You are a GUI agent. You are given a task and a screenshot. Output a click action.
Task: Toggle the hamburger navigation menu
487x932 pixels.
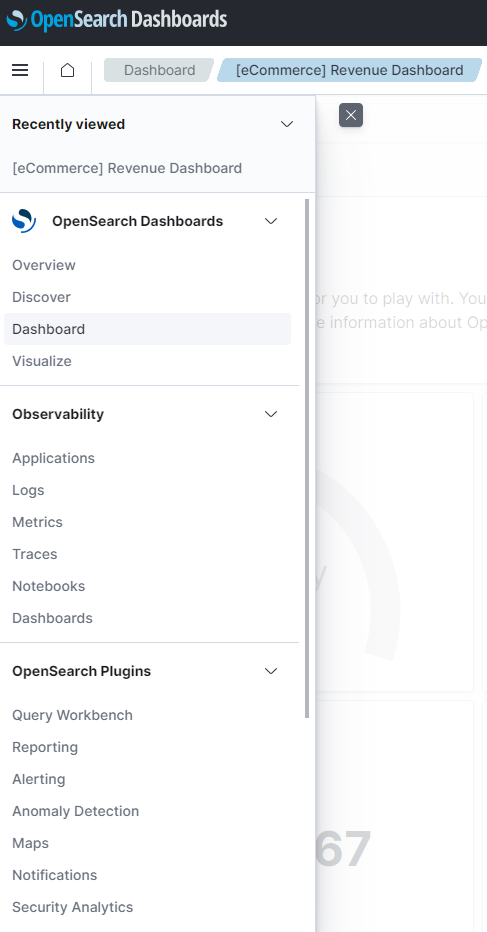pyautogui.click(x=20, y=70)
